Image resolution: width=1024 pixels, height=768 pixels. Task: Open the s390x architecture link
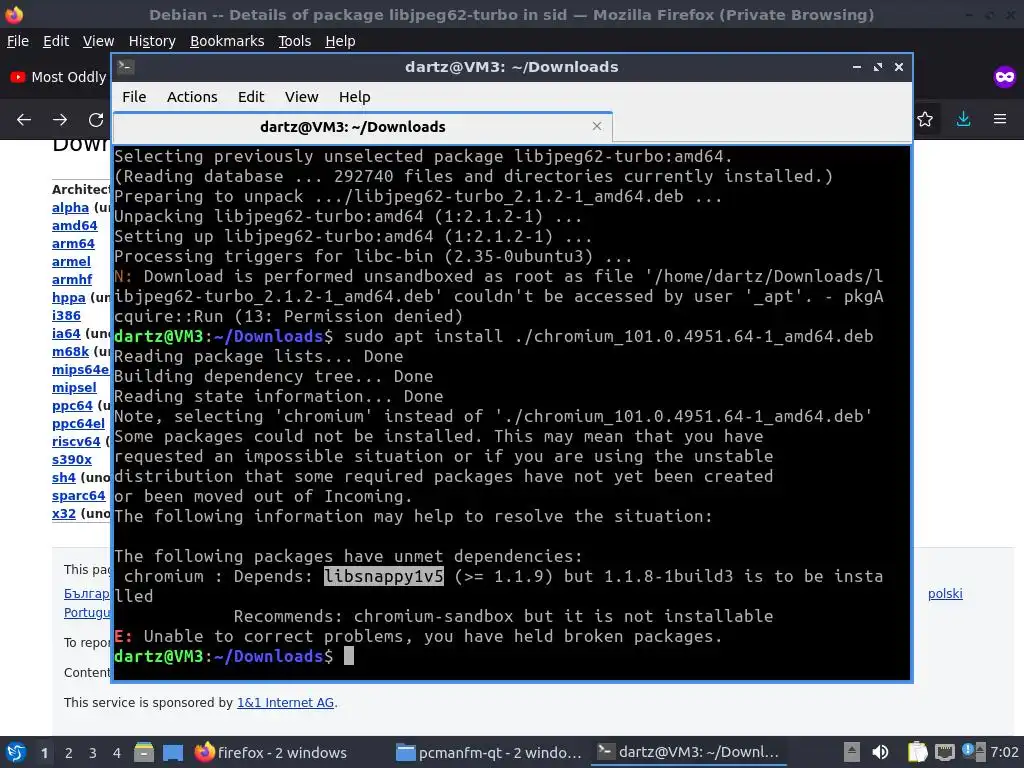tap(72, 460)
